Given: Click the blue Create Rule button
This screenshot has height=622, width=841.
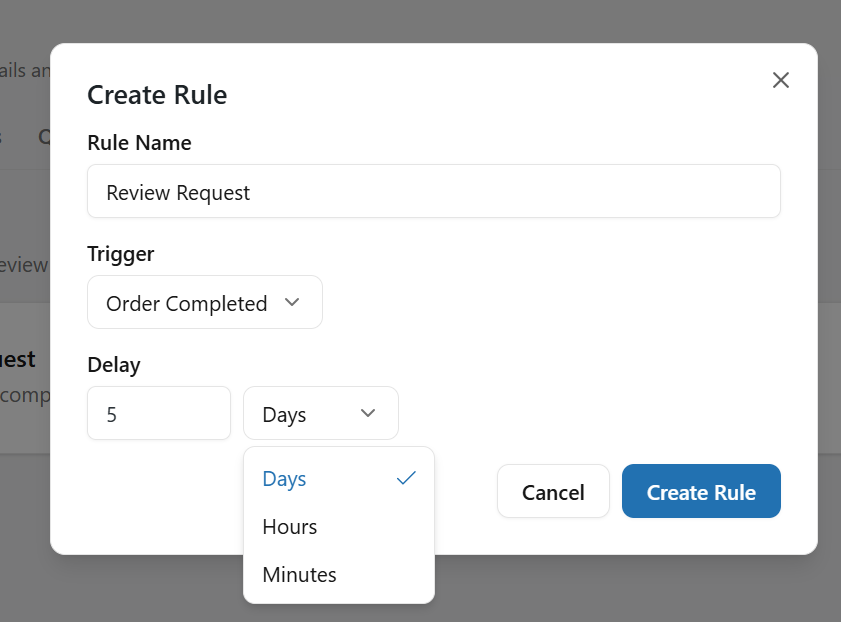Looking at the screenshot, I should (x=700, y=491).
